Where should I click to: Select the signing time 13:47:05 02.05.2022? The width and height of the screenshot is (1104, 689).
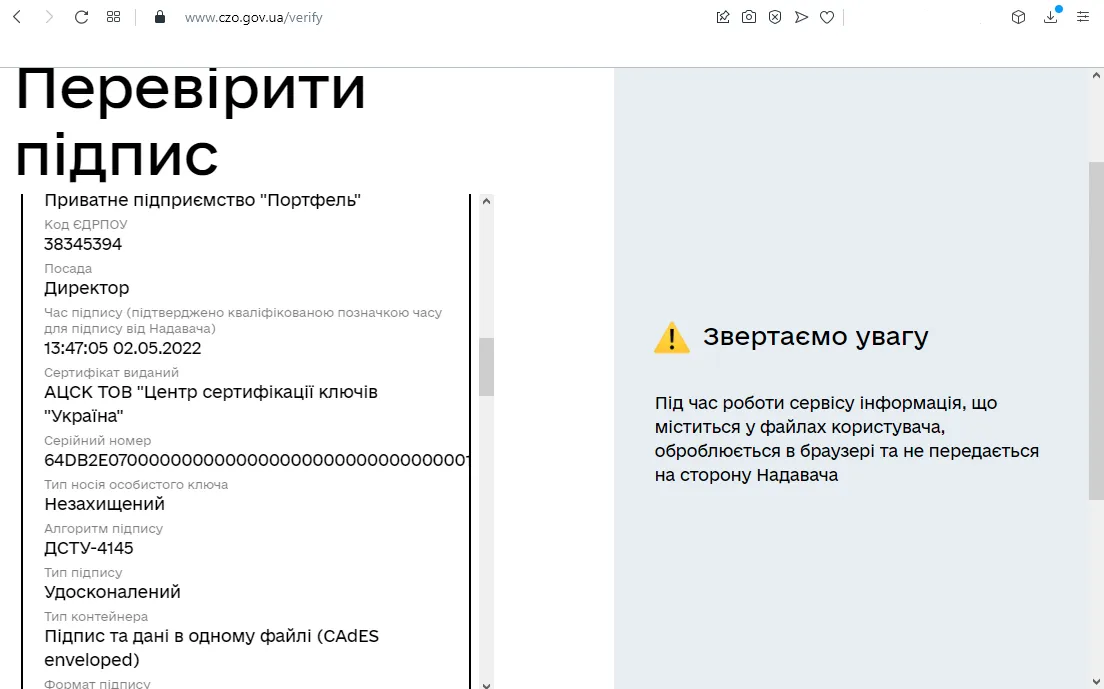pyautogui.click(x=123, y=348)
